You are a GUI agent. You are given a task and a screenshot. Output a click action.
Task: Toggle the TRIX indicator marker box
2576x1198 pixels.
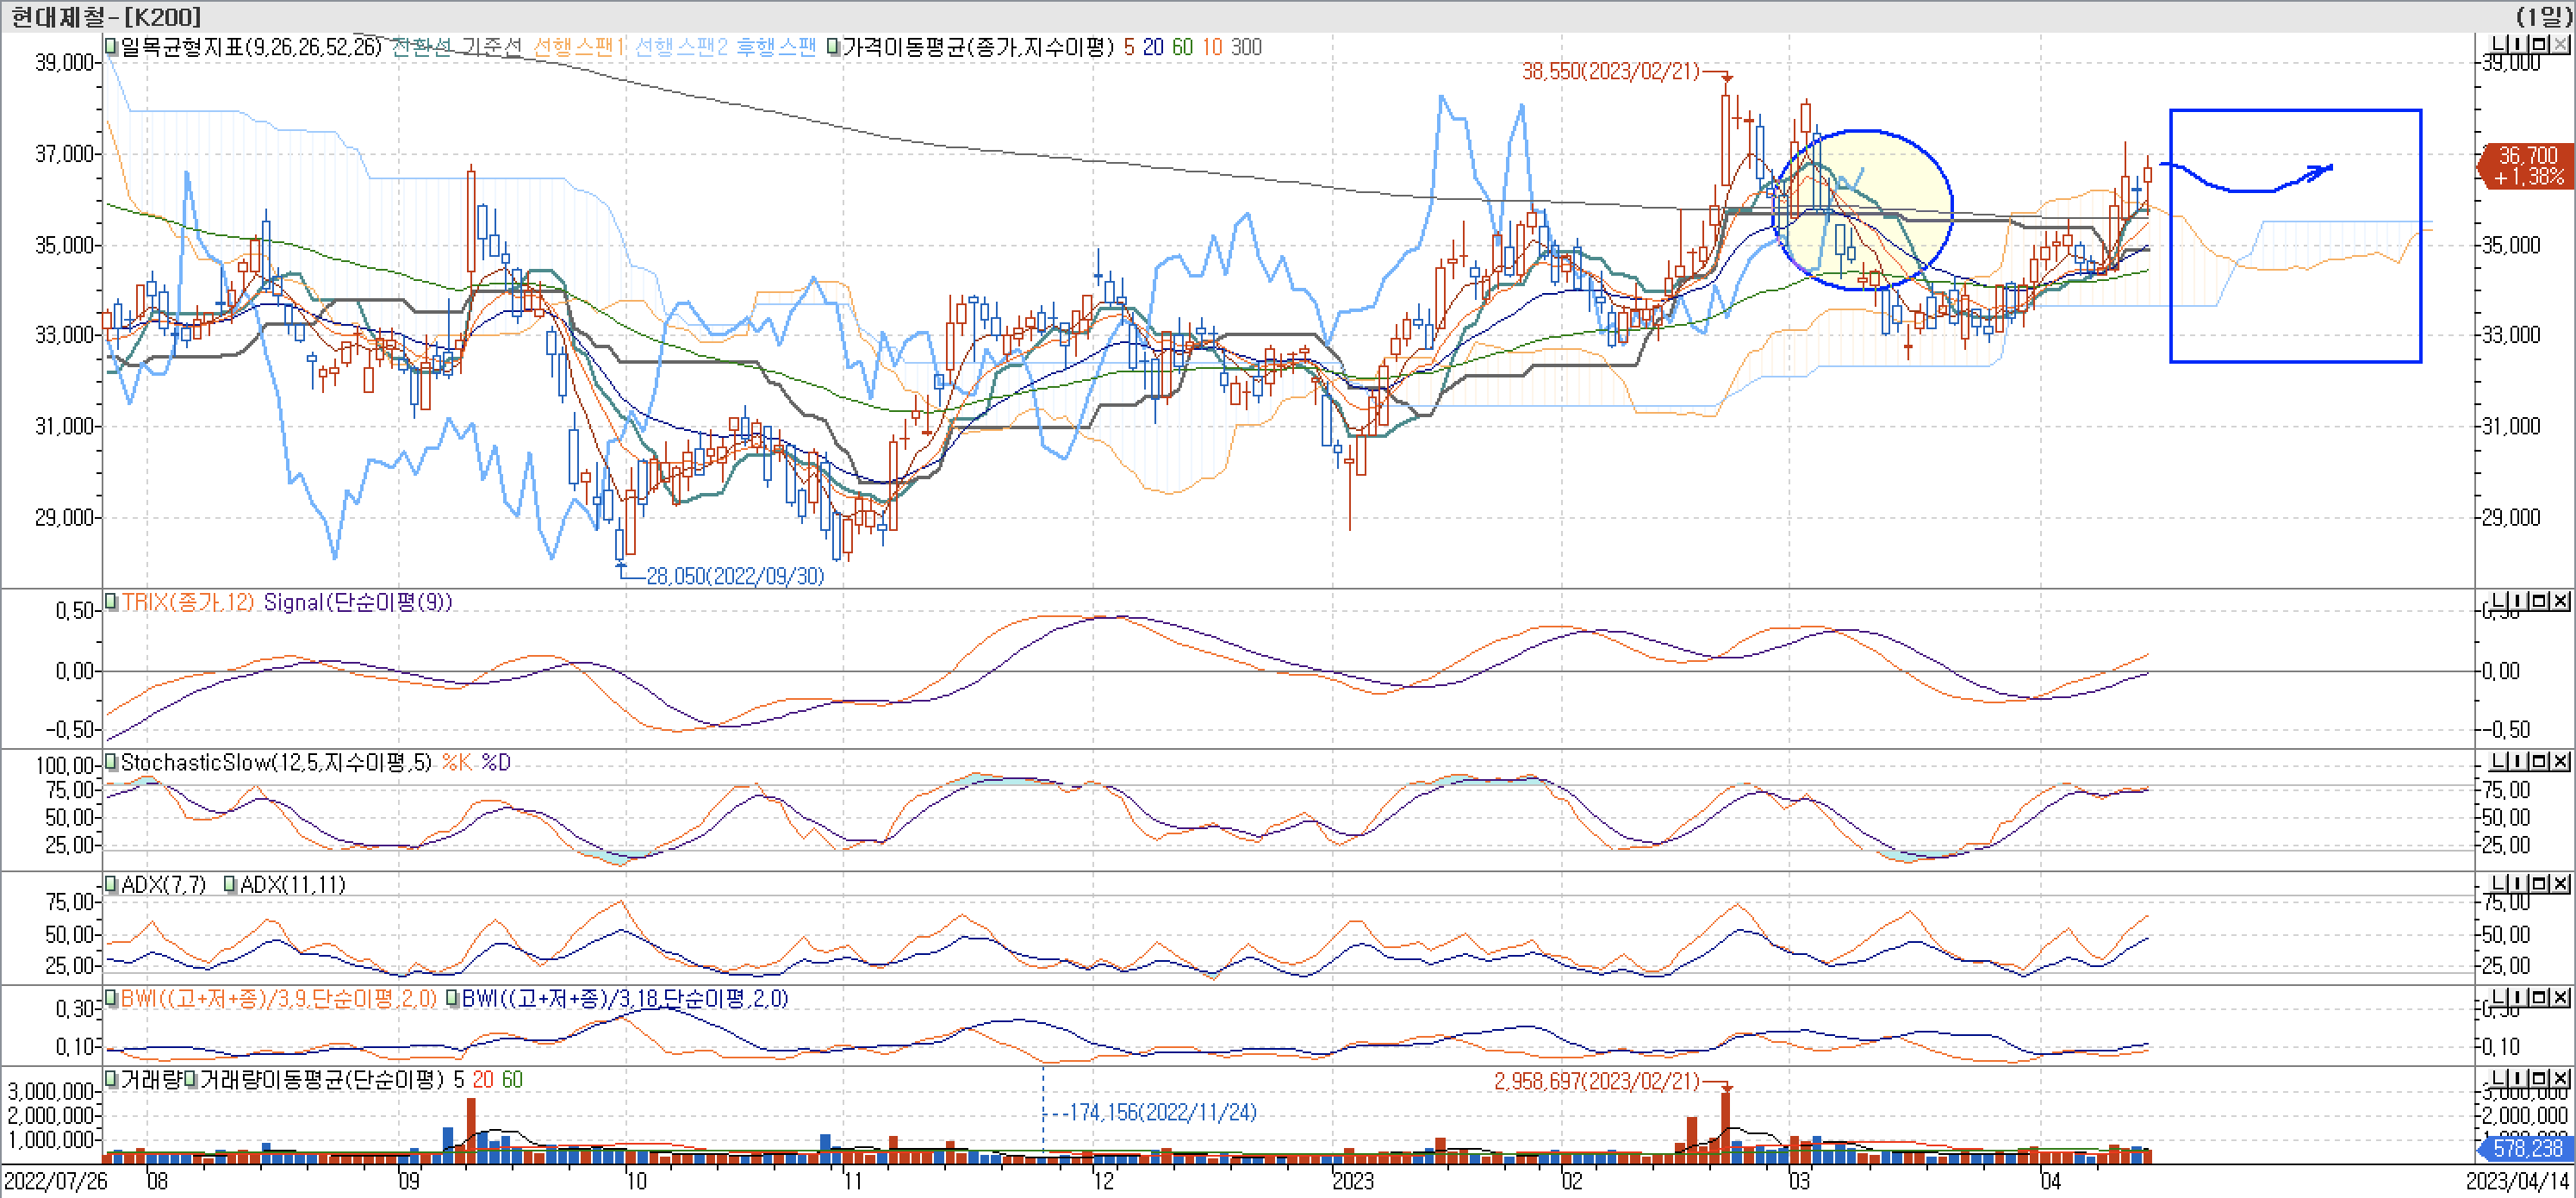click(x=111, y=602)
